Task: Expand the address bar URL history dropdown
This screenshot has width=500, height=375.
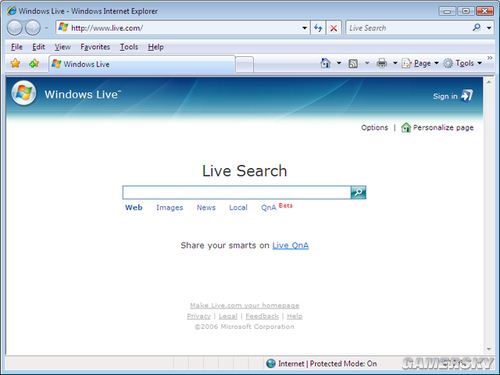Action: [x=304, y=28]
